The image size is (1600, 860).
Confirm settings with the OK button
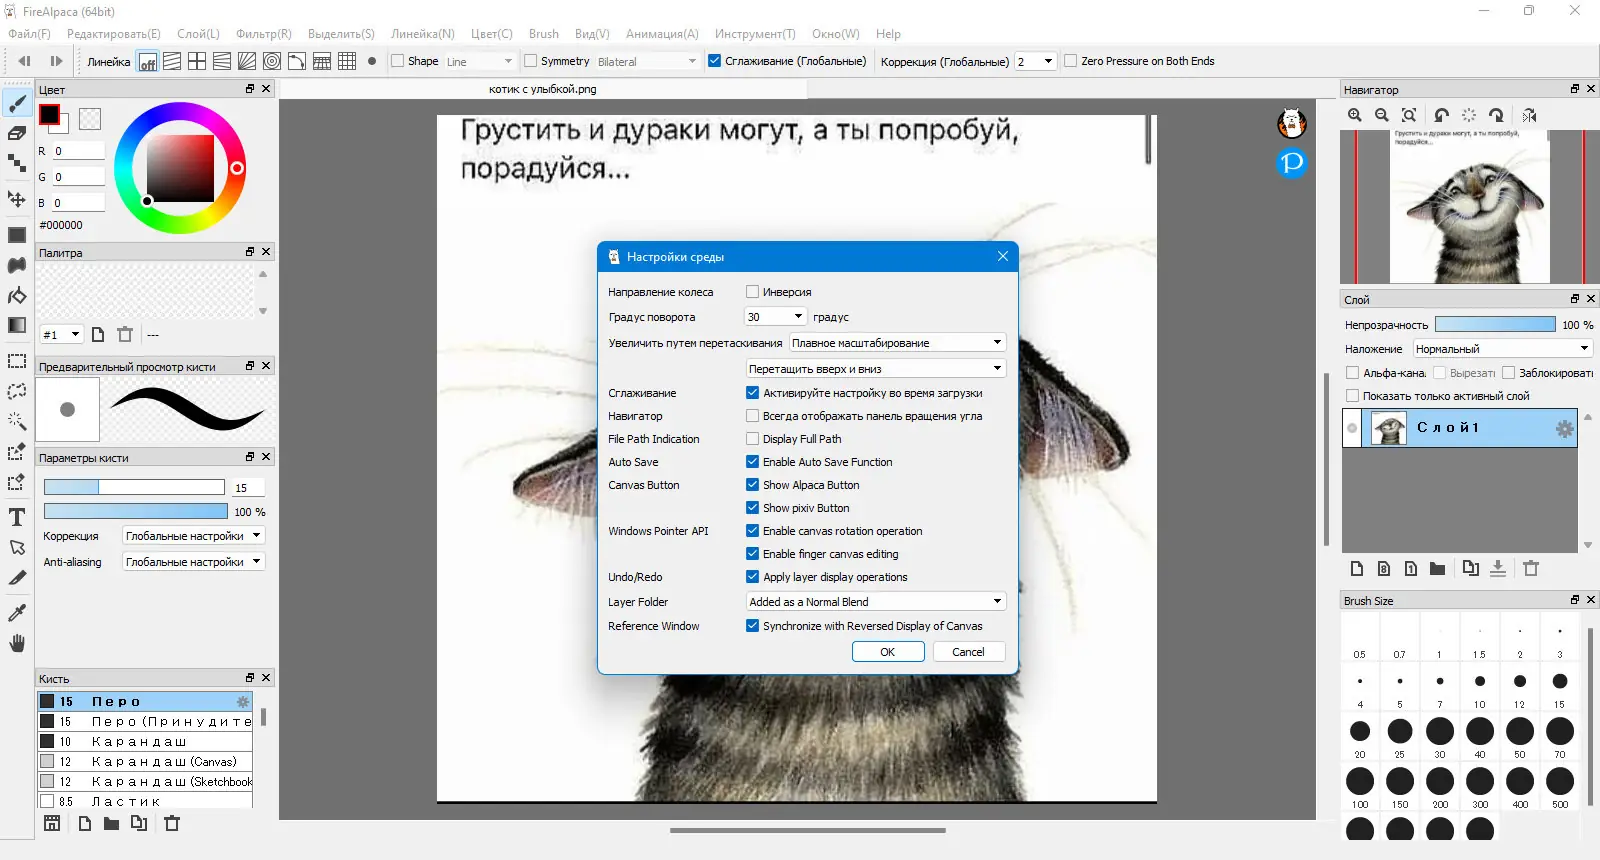coord(888,652)
